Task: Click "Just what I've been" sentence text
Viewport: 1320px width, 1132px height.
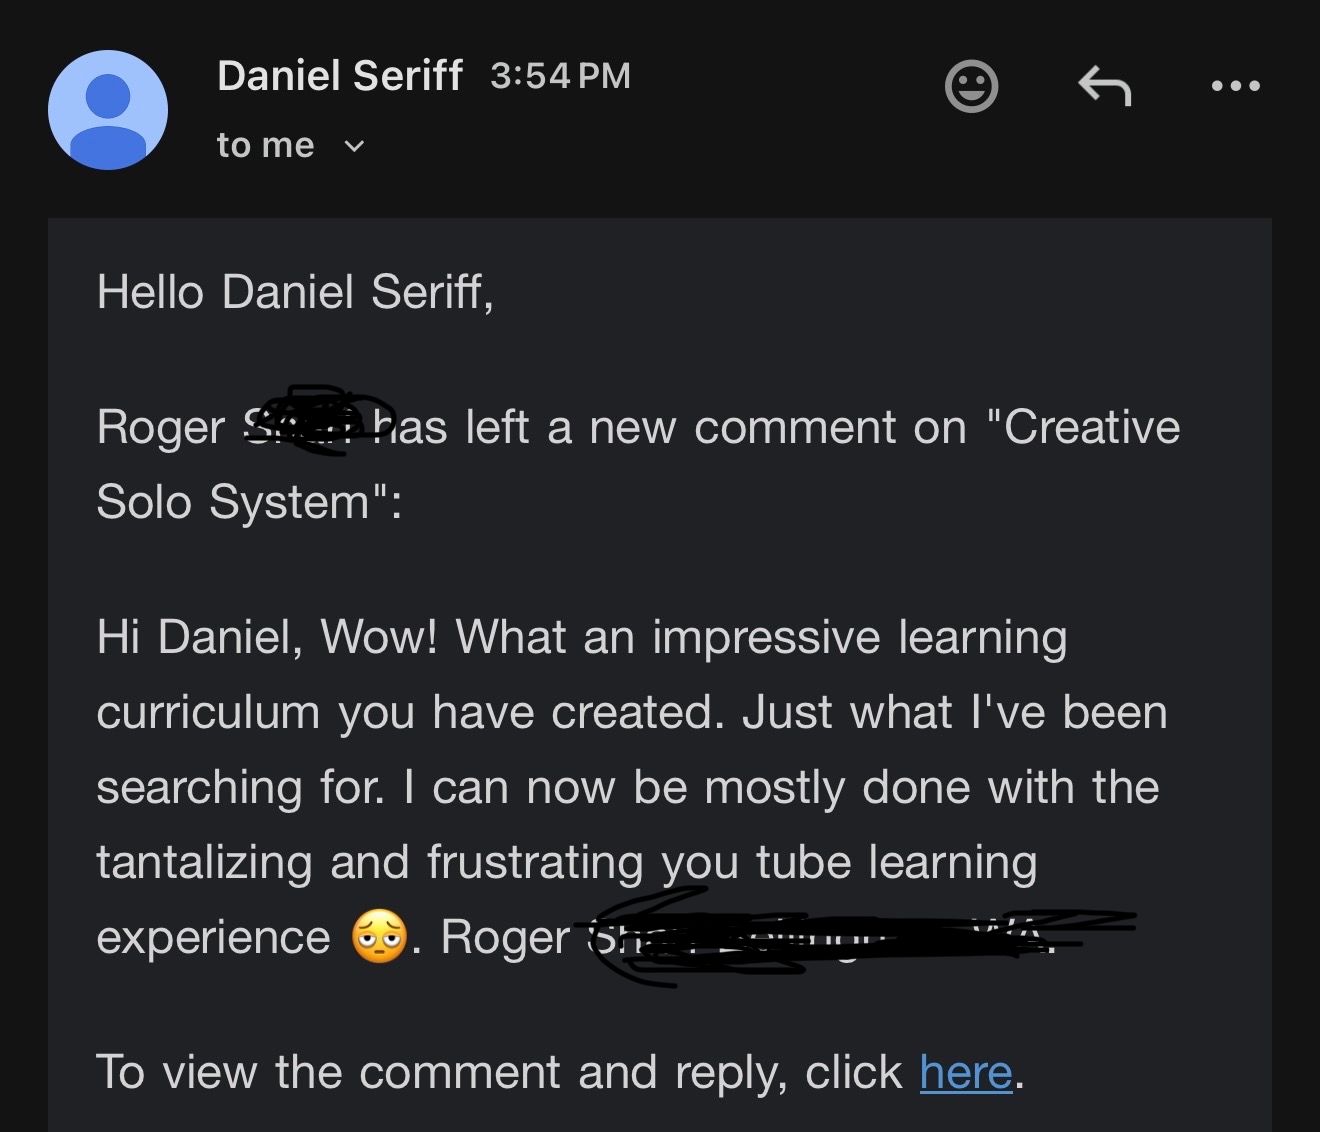Action: coord(954,712)
